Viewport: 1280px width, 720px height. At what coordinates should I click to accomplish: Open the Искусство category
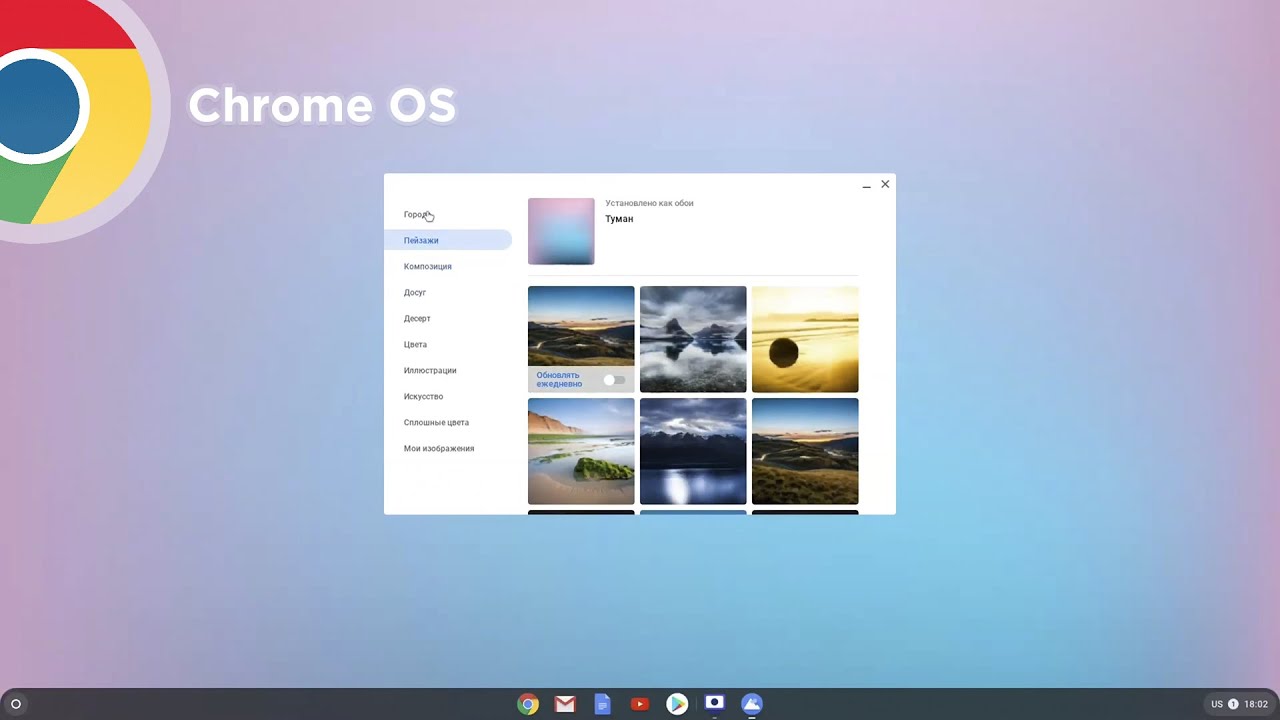[448, 396]
